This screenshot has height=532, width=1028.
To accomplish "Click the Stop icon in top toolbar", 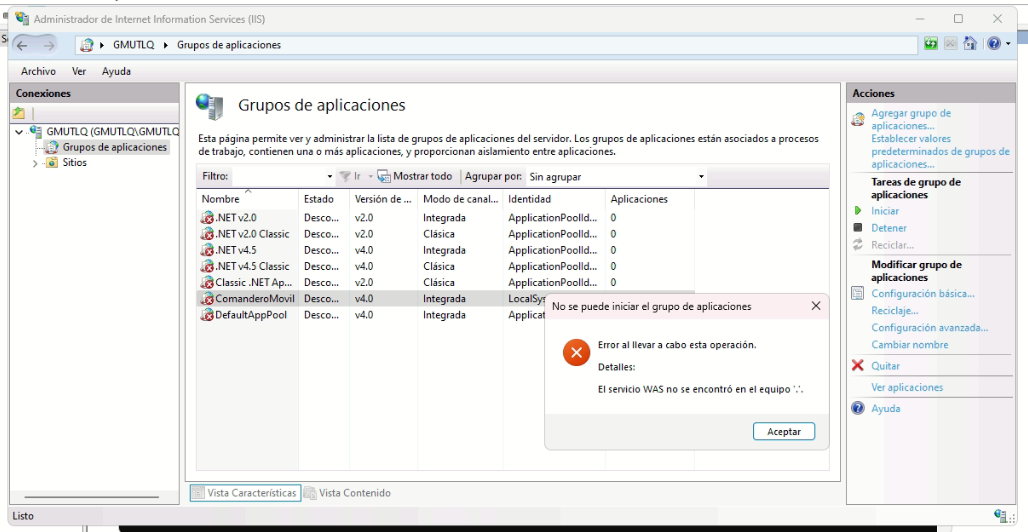I will pyautogui.click(x=950, y=44).
